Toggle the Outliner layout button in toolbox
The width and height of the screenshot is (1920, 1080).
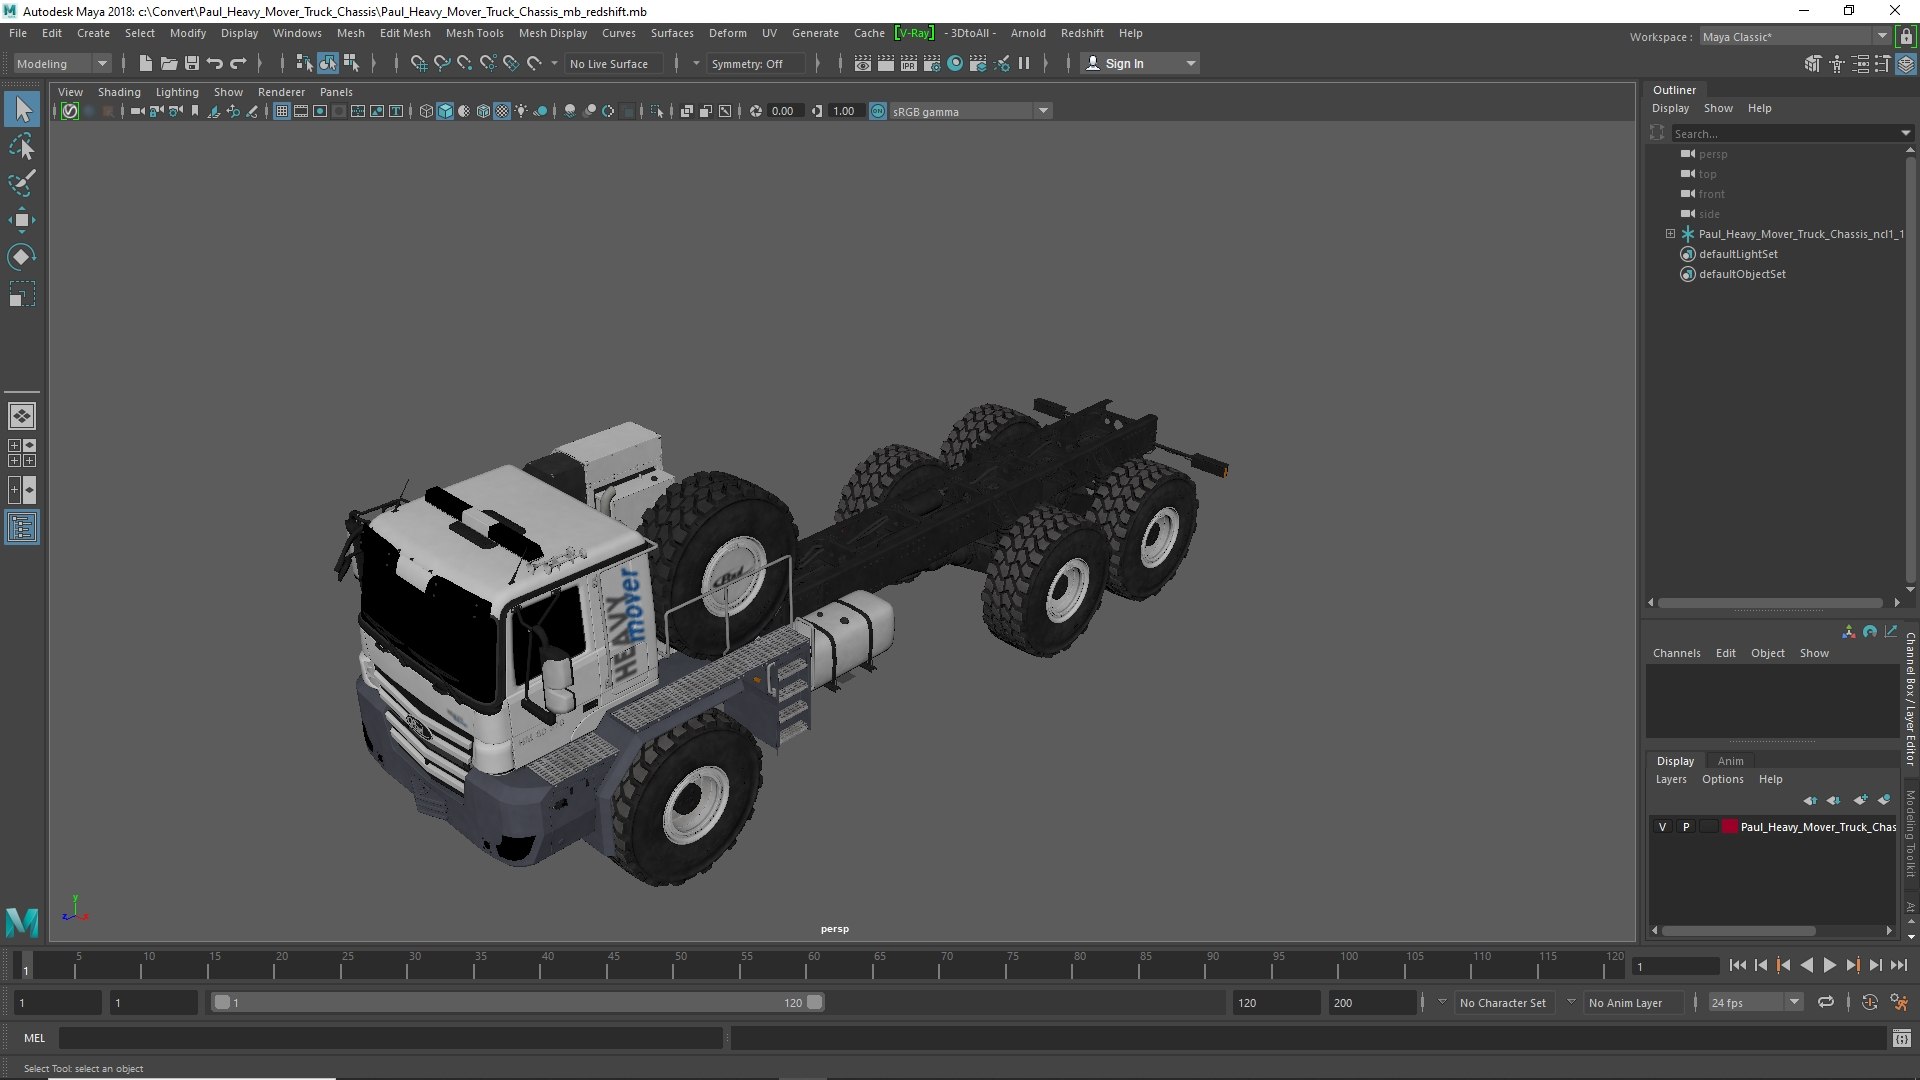22,527
